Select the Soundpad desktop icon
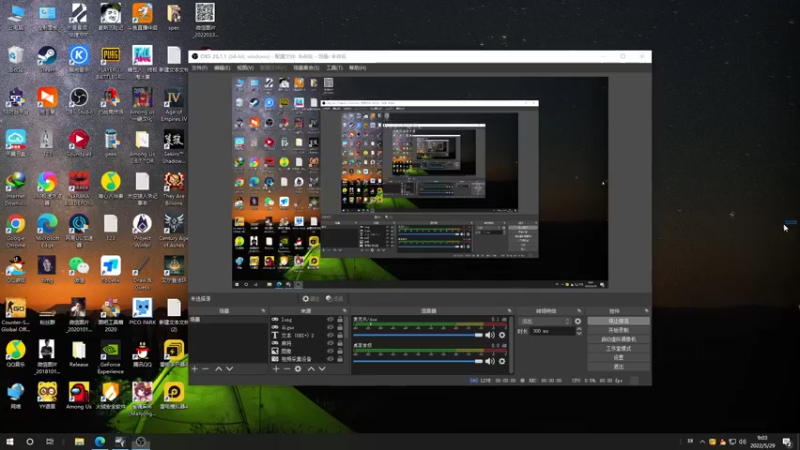Viewport: 800px width, 450px height. [79, 144]
